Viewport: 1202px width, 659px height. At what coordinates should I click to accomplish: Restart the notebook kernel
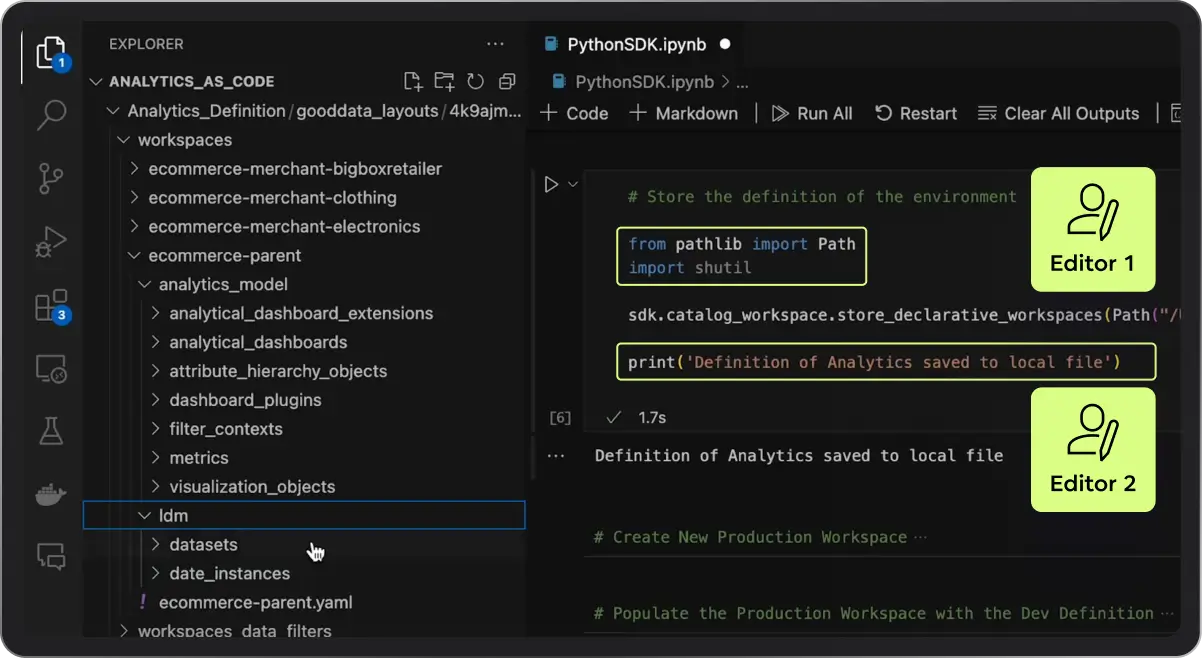916,113
